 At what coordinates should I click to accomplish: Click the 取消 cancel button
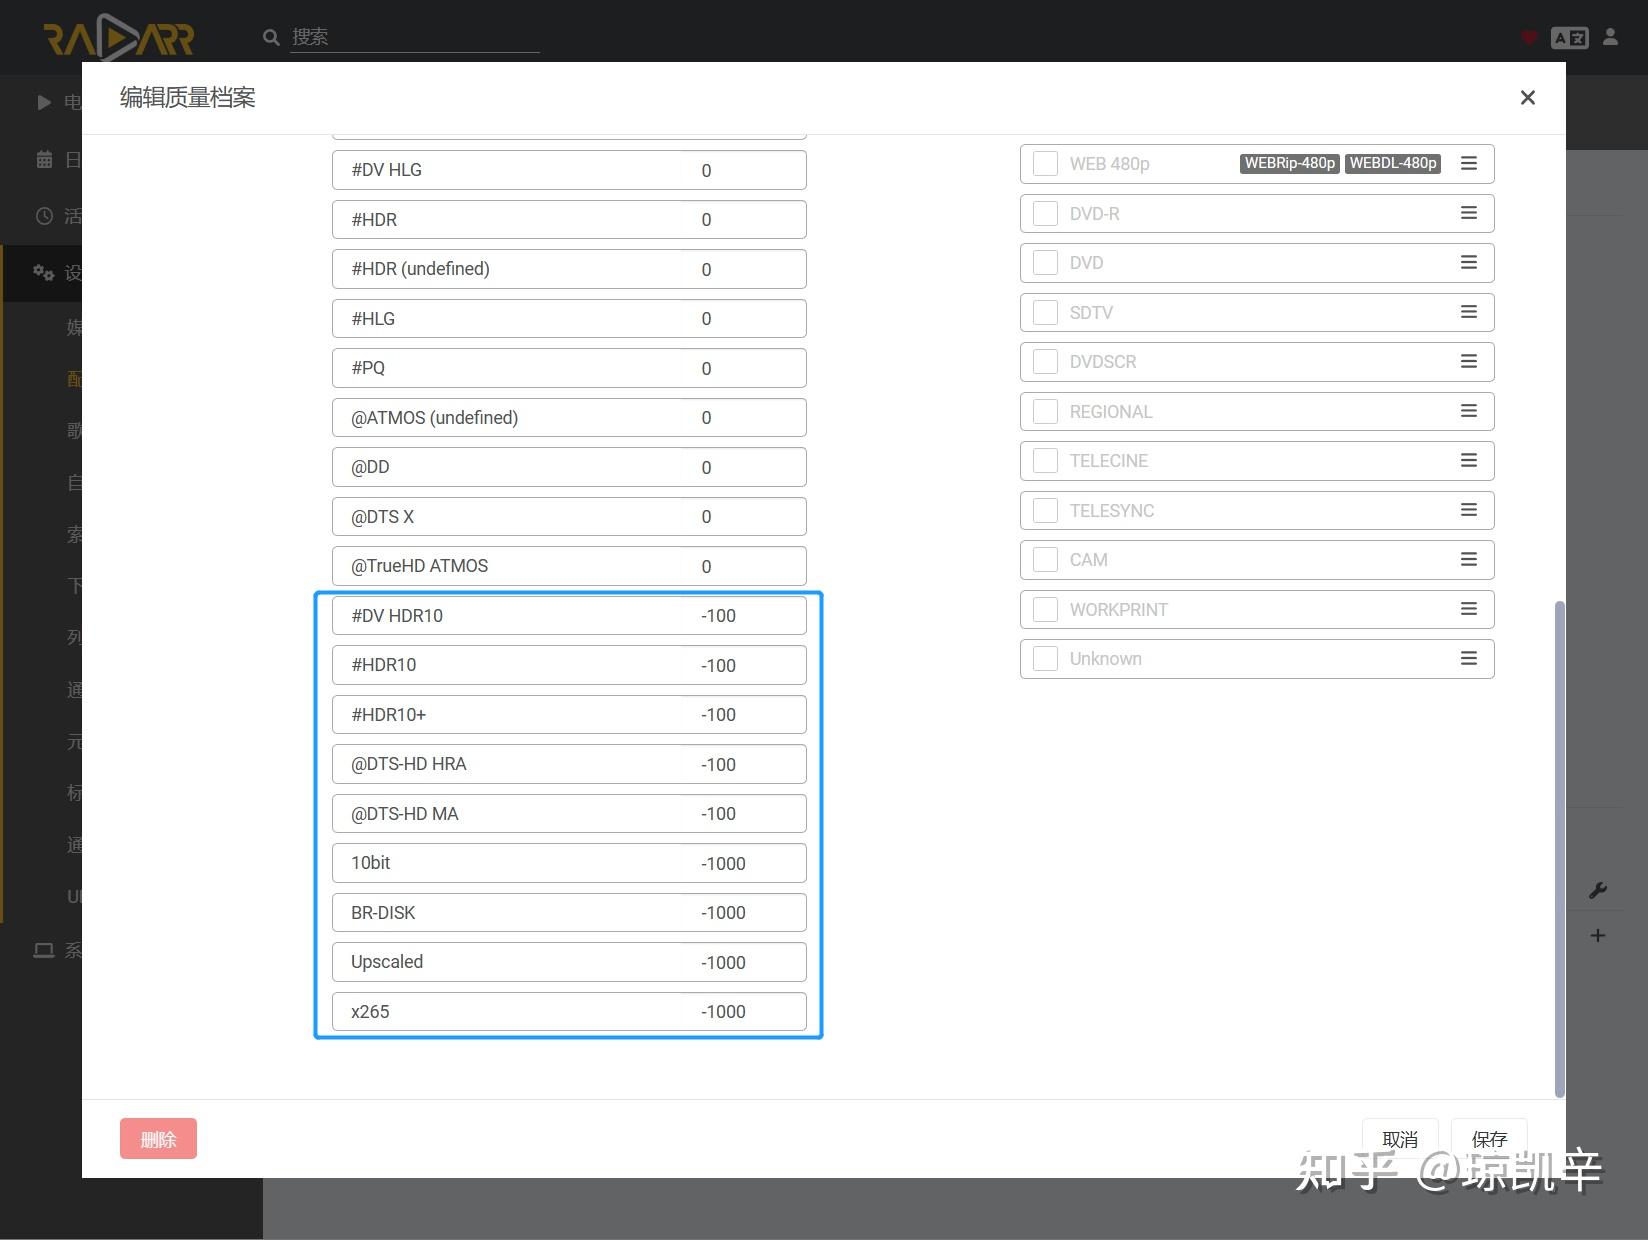tap(1400, 1139)
